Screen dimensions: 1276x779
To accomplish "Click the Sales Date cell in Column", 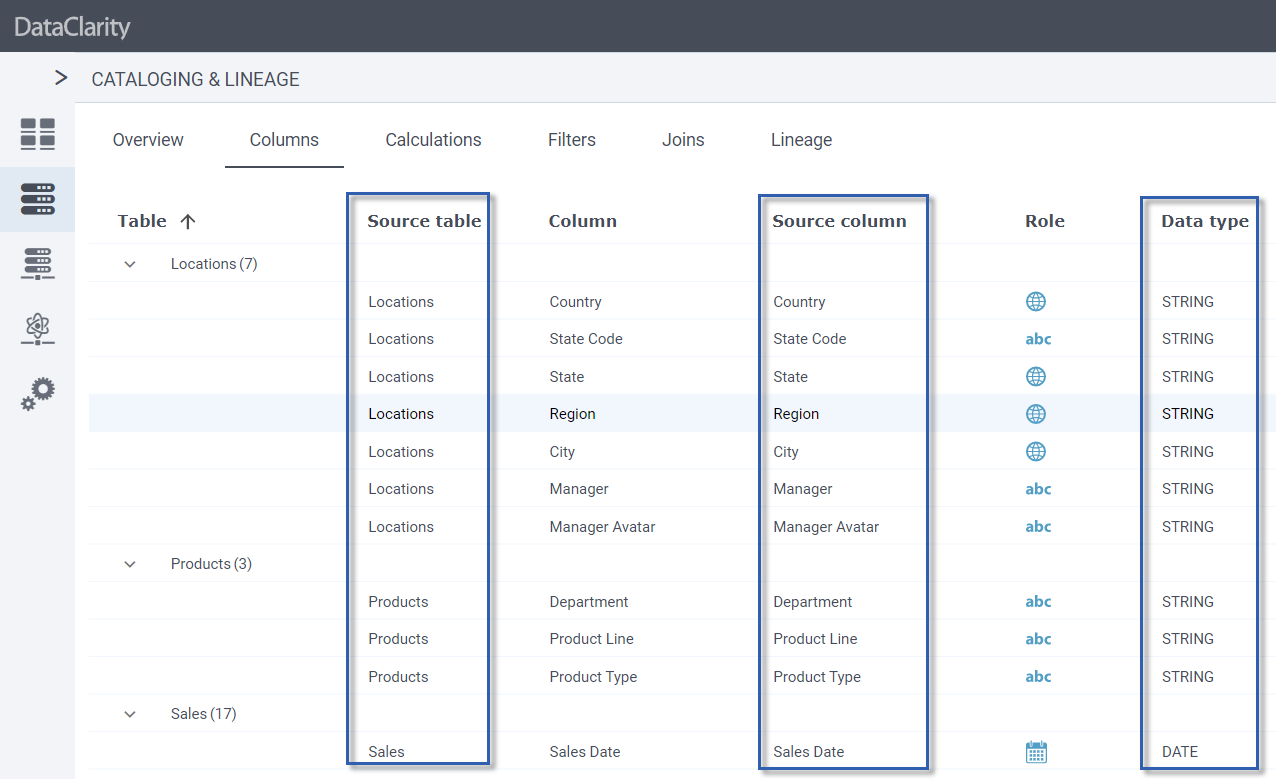I will 585,752.
